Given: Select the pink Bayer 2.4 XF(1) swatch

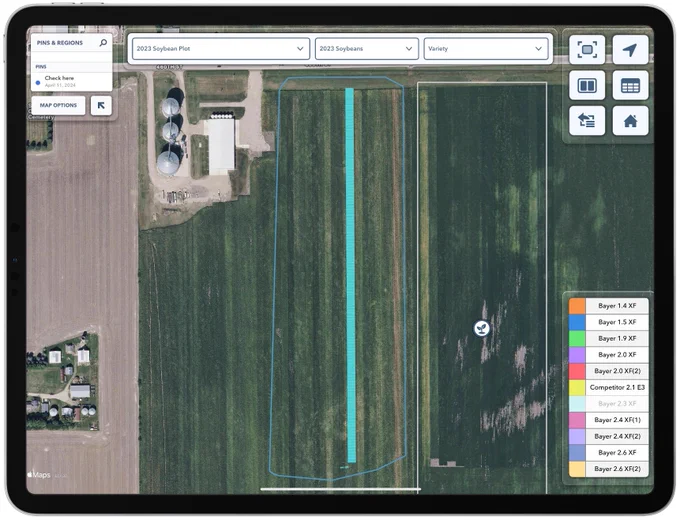Looking at the screenshot, I should (x=577, y=420).
